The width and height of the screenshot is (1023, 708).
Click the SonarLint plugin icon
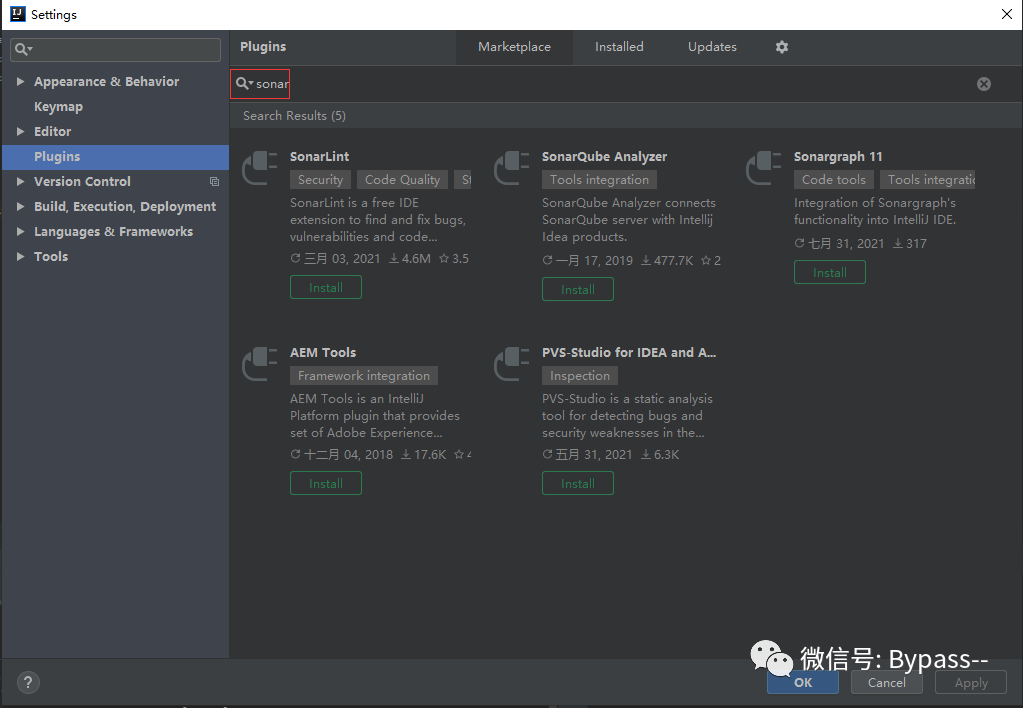pos(260,168)
